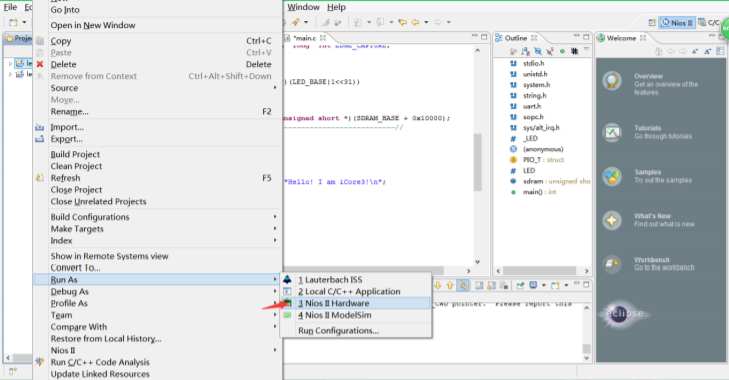Choose Nios II Hardware in the Run As submenu

pyautogui.click(x=356, y=303)
